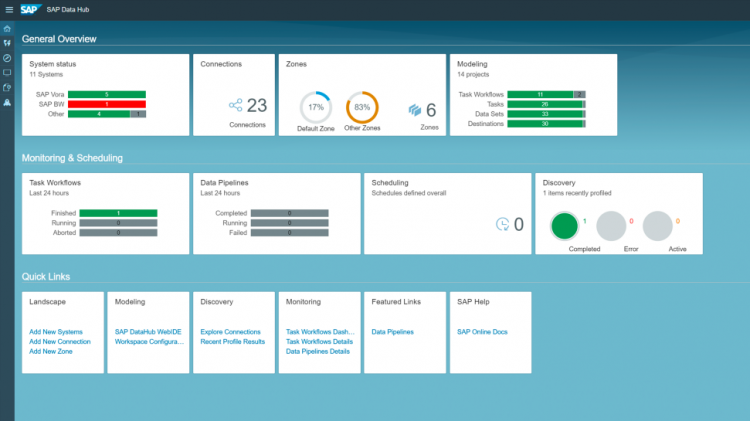
Task: Click the grey Active discovery circle
Action: coord(657,226)
